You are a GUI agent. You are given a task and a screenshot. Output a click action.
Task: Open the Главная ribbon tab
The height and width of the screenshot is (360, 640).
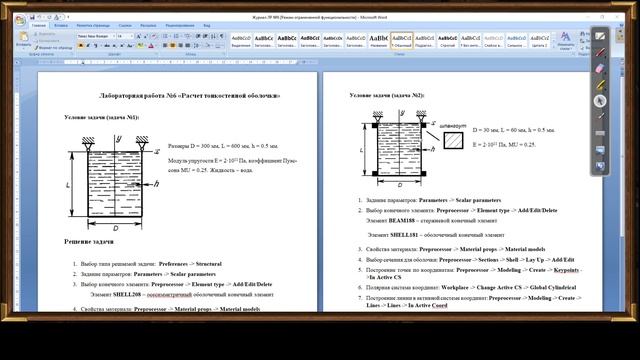coord(38,26)
